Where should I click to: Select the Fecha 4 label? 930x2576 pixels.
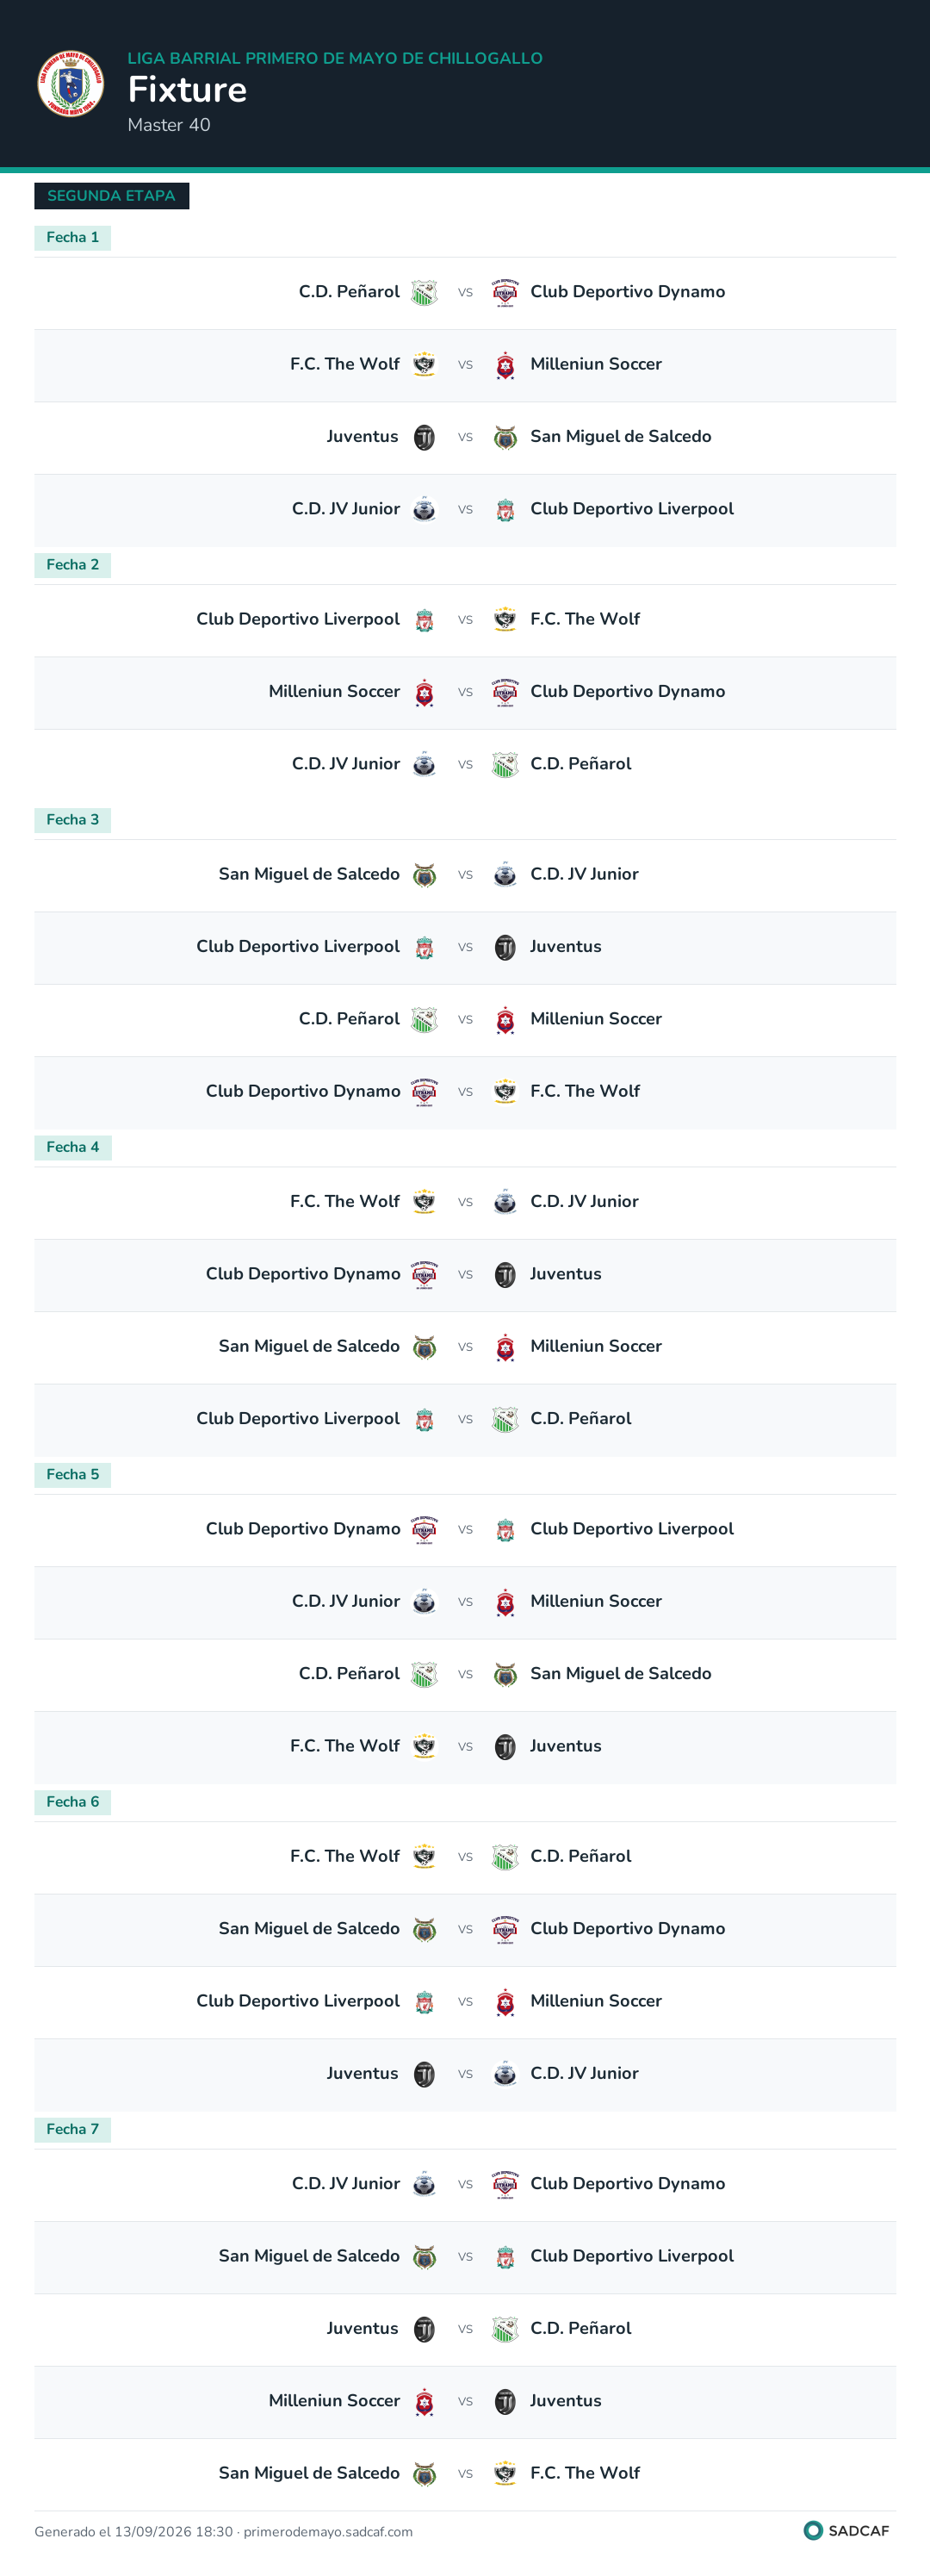[73, 1147]
